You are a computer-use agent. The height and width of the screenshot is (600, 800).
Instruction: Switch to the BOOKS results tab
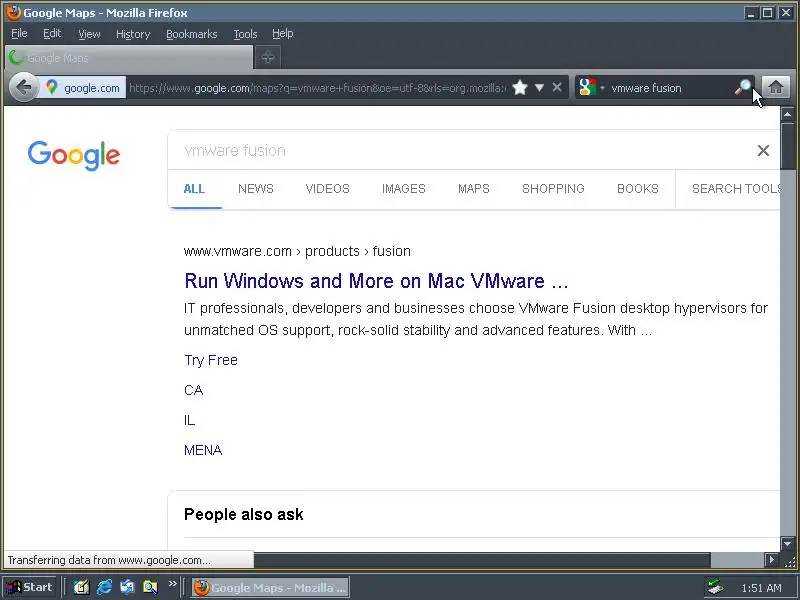tap(638, 189)
